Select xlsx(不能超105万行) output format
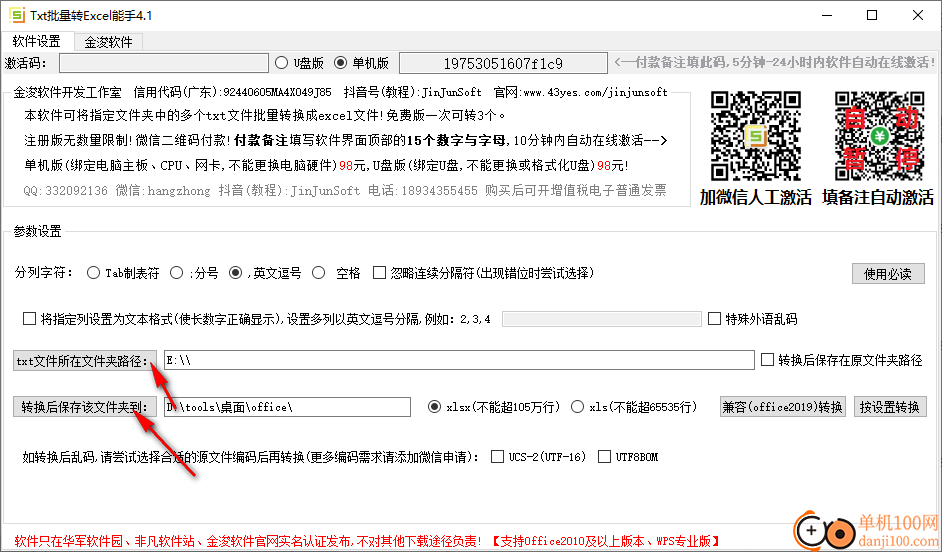 [x=493, y=407]
